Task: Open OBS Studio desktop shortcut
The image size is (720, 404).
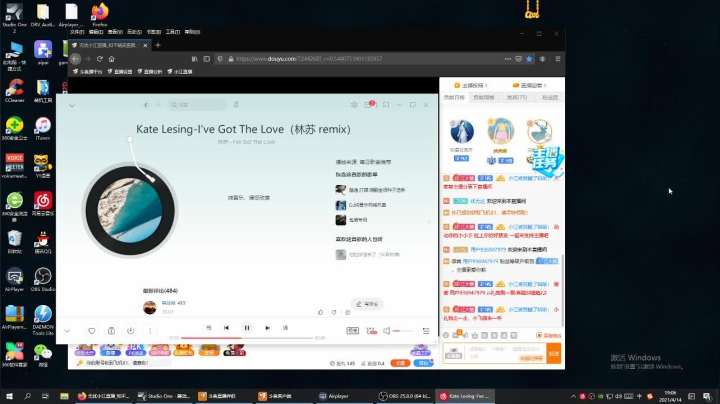Action: pyautogui.click(x=43, y=279)
